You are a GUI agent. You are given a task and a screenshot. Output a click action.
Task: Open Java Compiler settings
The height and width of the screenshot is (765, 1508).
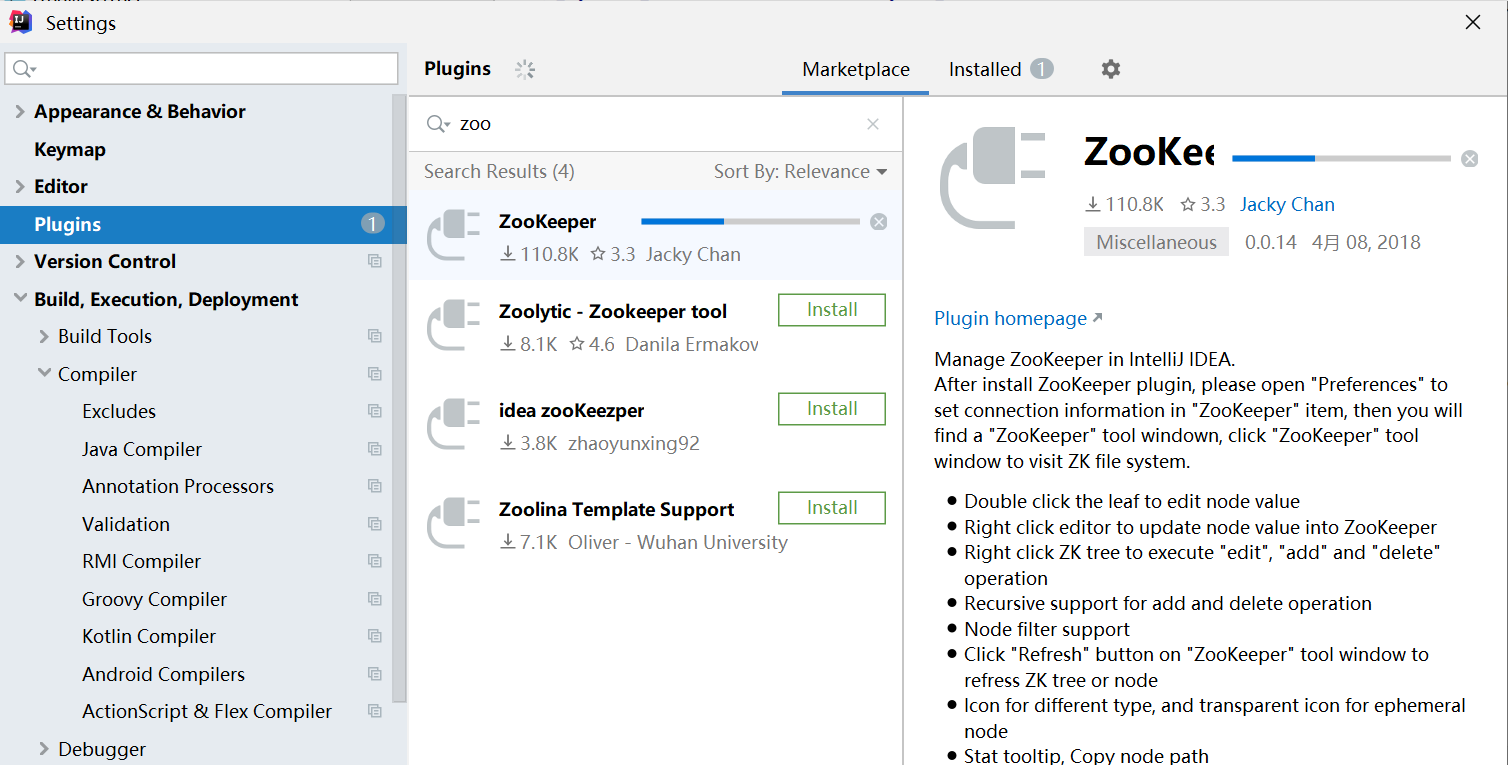tap(142, 449)
